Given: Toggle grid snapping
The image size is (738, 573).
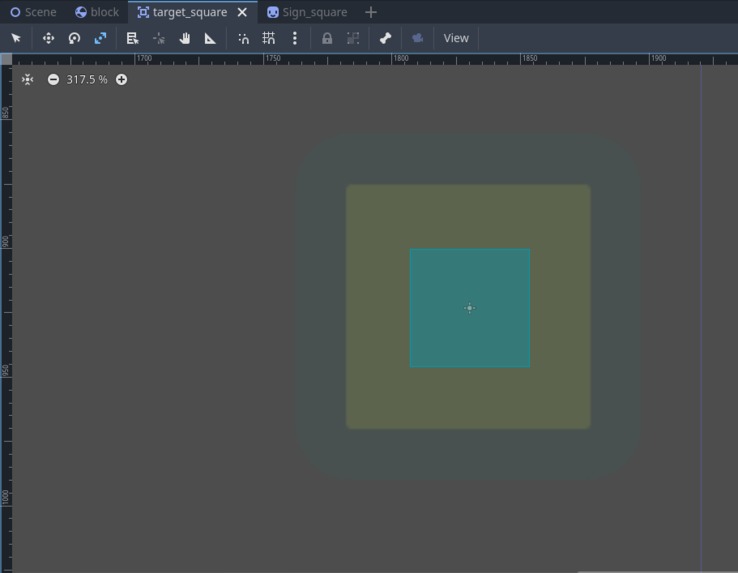Looking at the screenshot, I should [269, 38].
